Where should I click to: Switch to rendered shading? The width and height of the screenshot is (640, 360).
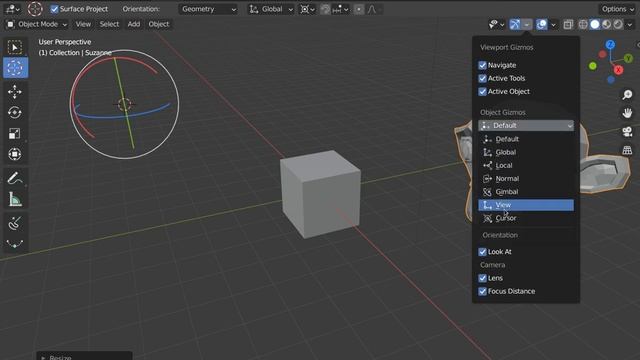click(618, 24)
